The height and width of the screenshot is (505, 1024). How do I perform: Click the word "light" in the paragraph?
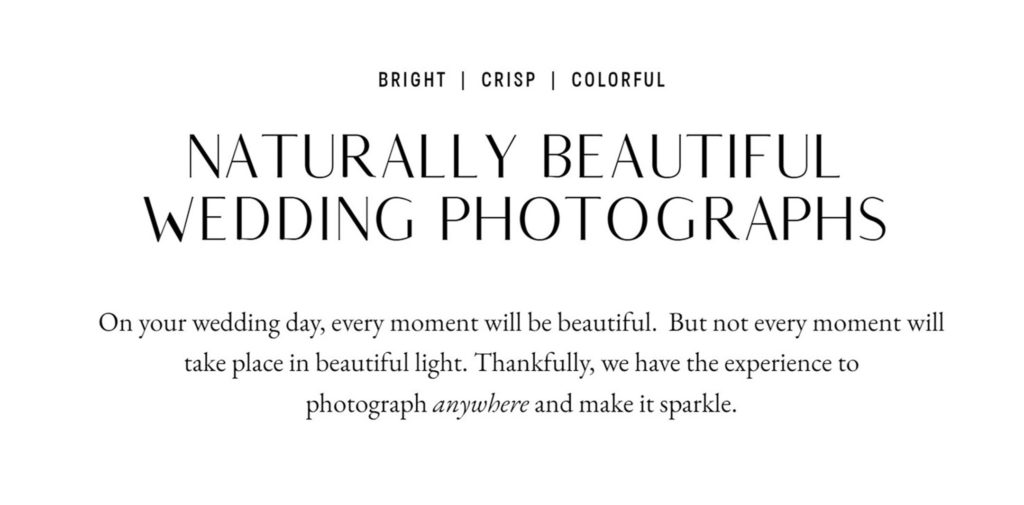tap(443, 366)
